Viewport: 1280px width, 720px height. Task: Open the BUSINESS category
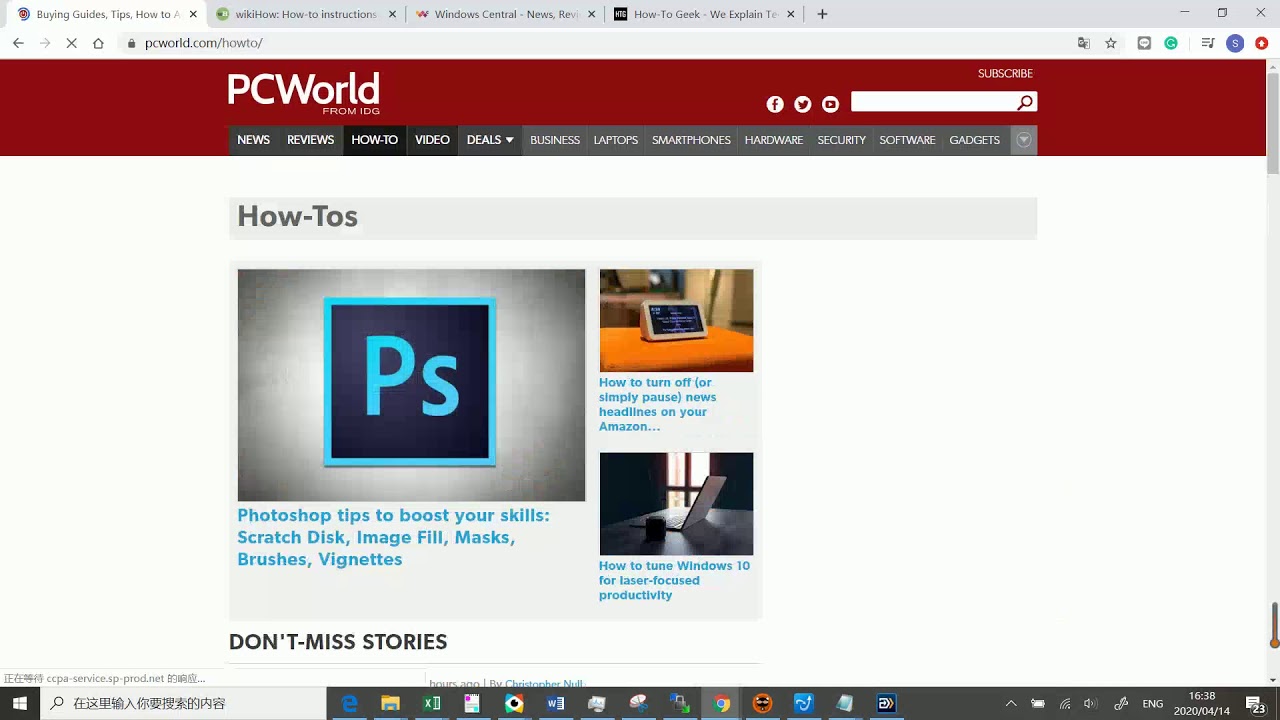pos(555,140)
